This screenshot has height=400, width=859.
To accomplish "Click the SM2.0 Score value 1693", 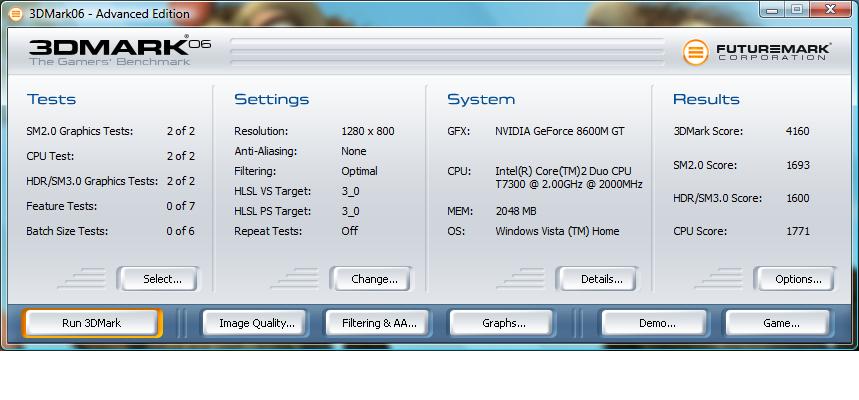I will coord(797,165).
